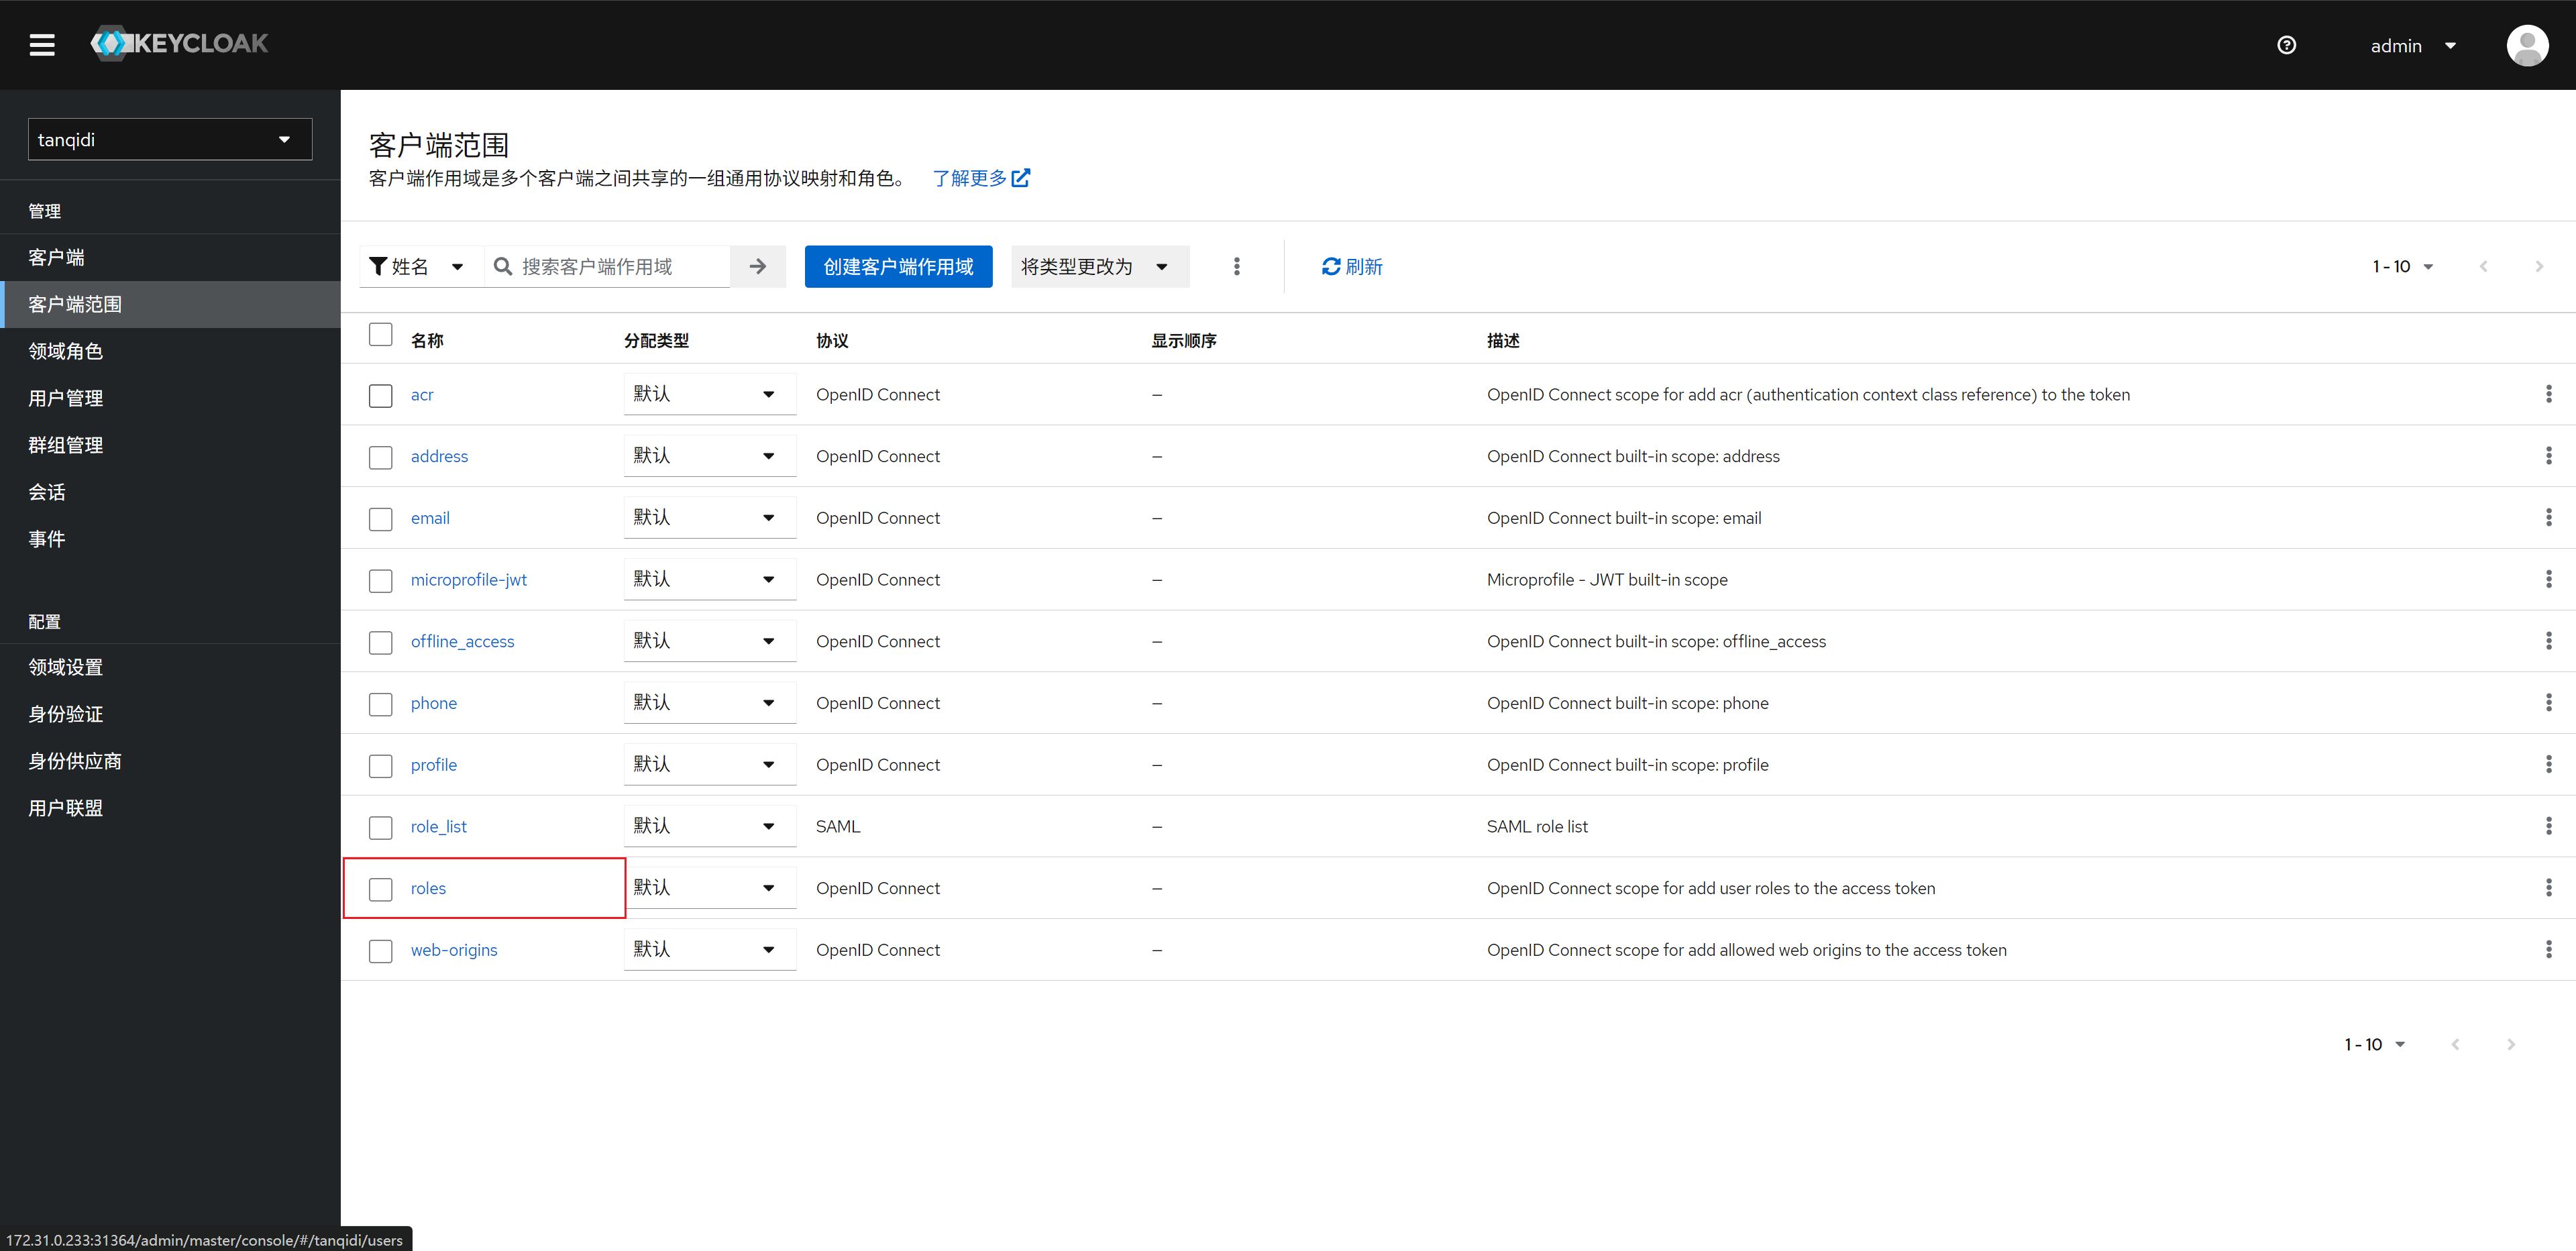
Task: Navigate to 会话 in sidebar
Action: 170,492
